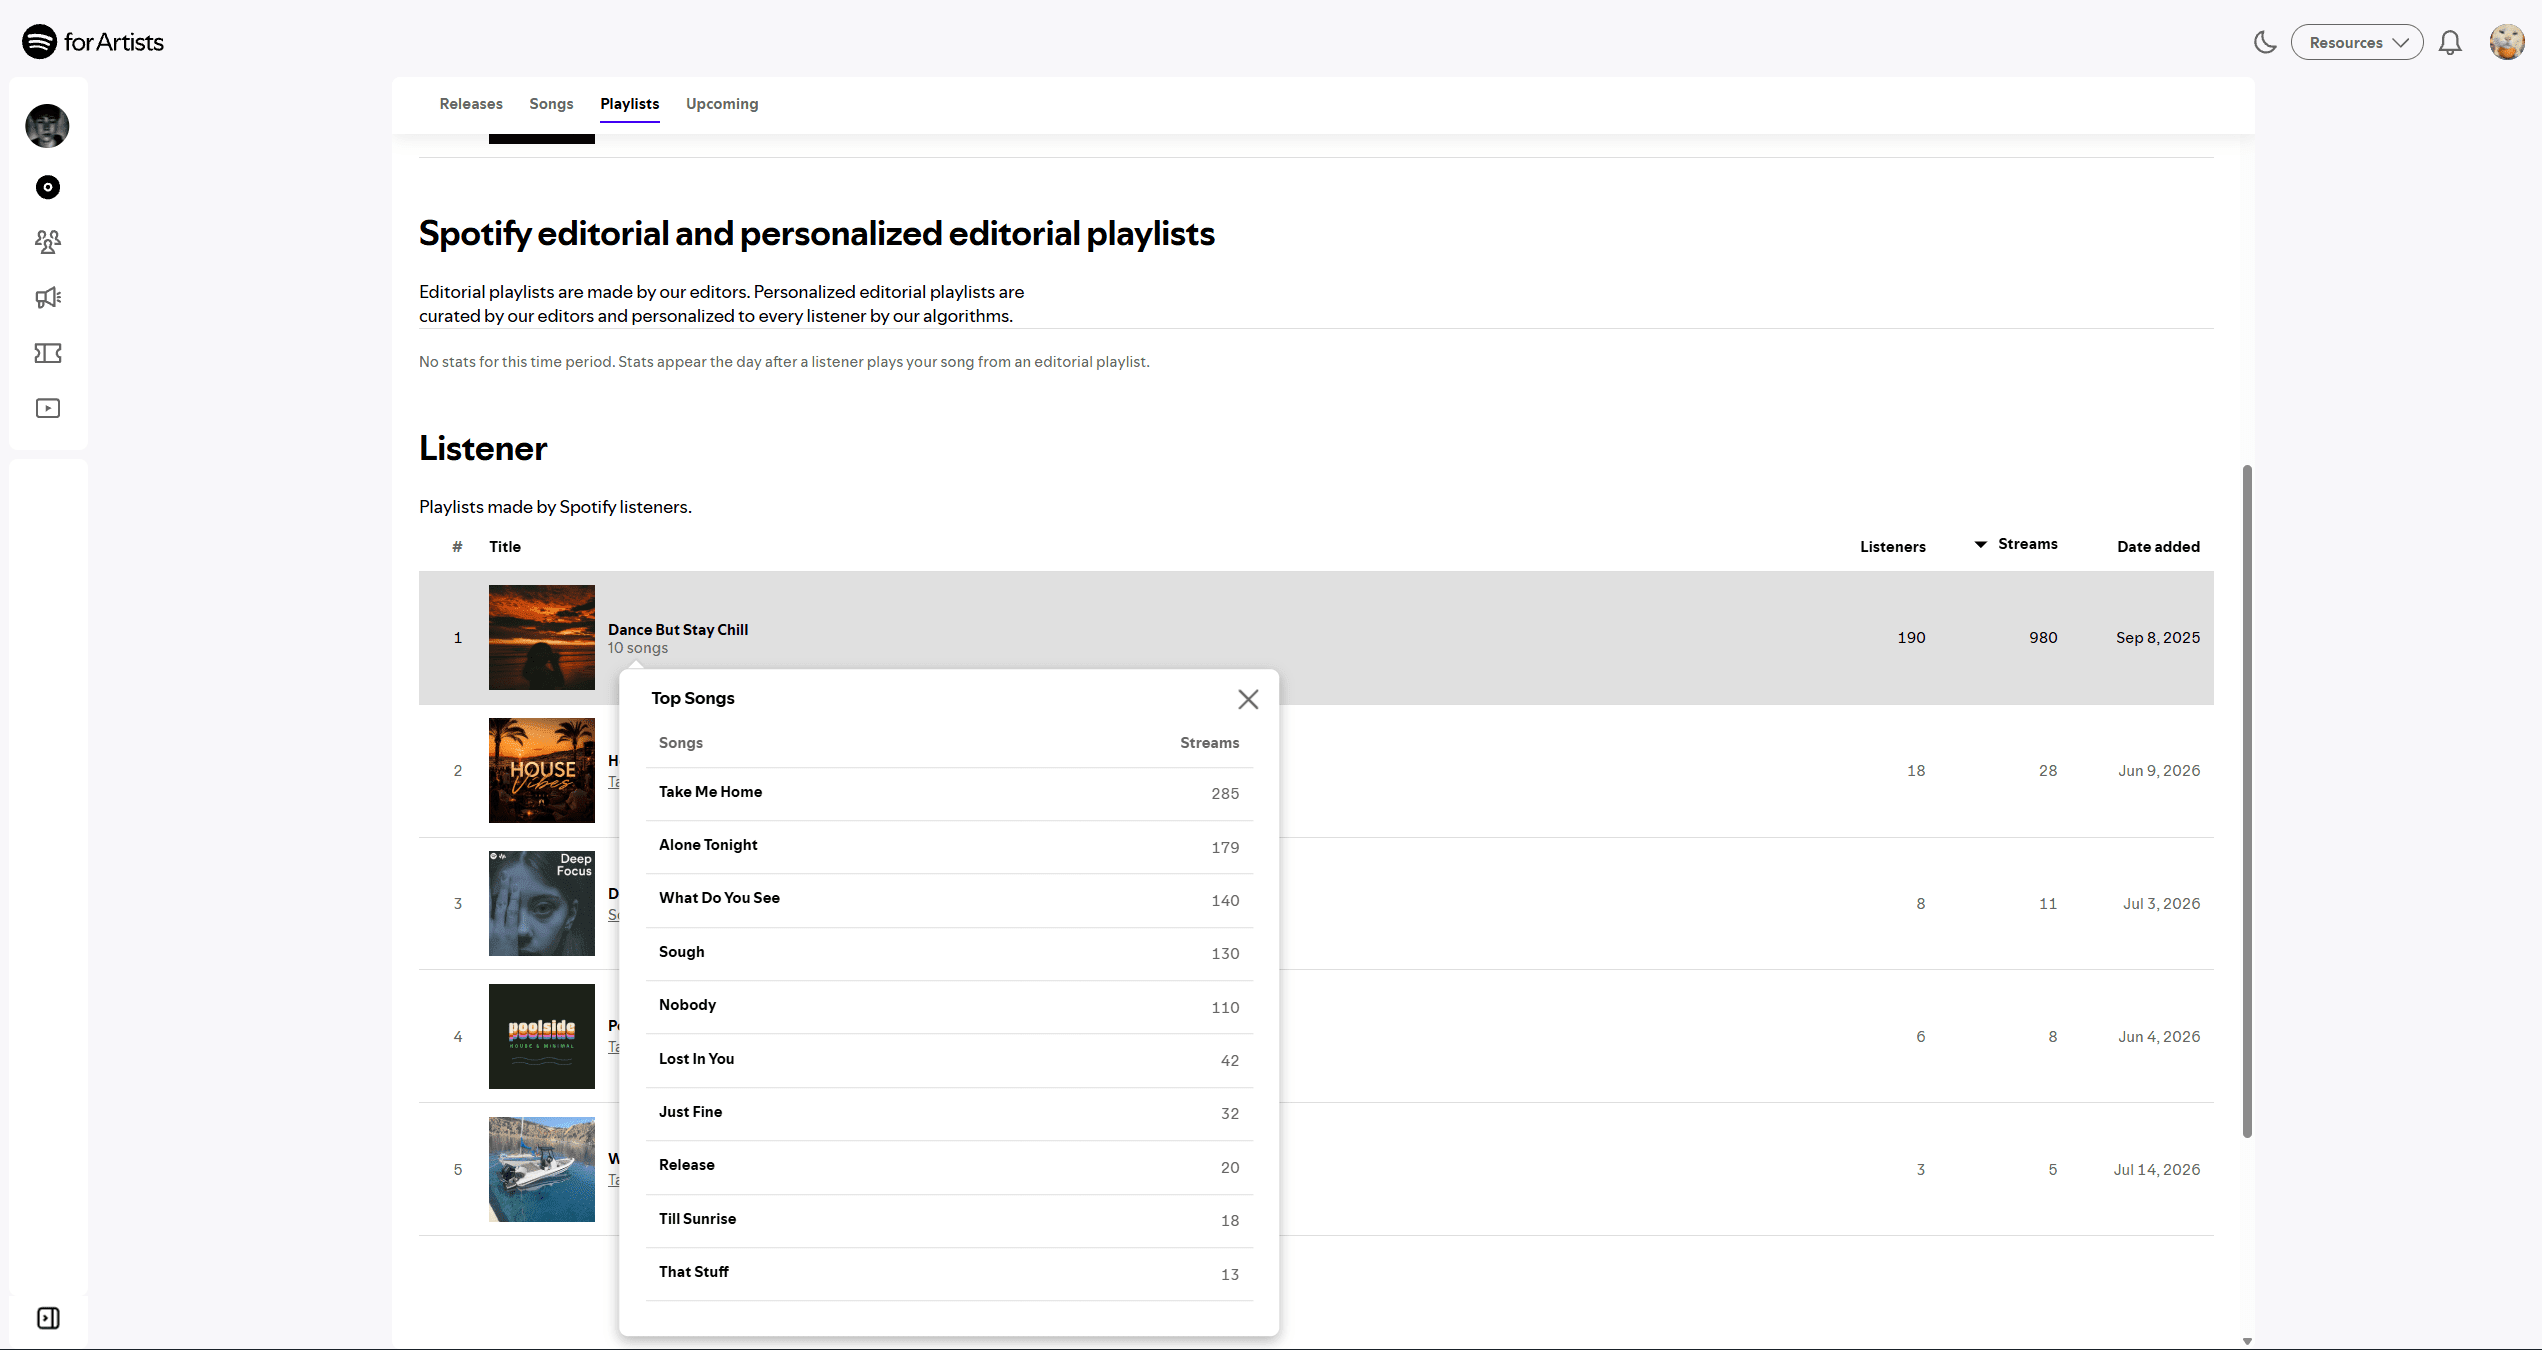2542x1350 pixels.
Task: Open the video play icon in sidebar
Action: [47, 408]
